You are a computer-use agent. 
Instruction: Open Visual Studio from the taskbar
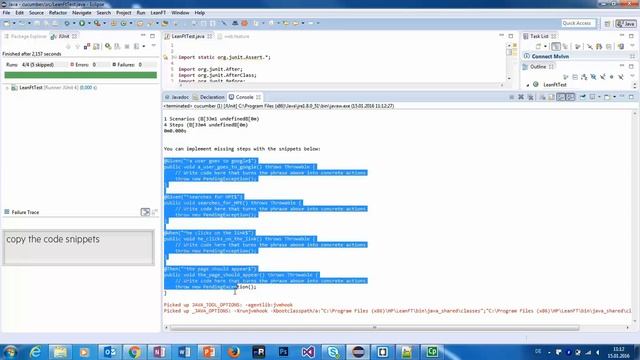point(308,351)
